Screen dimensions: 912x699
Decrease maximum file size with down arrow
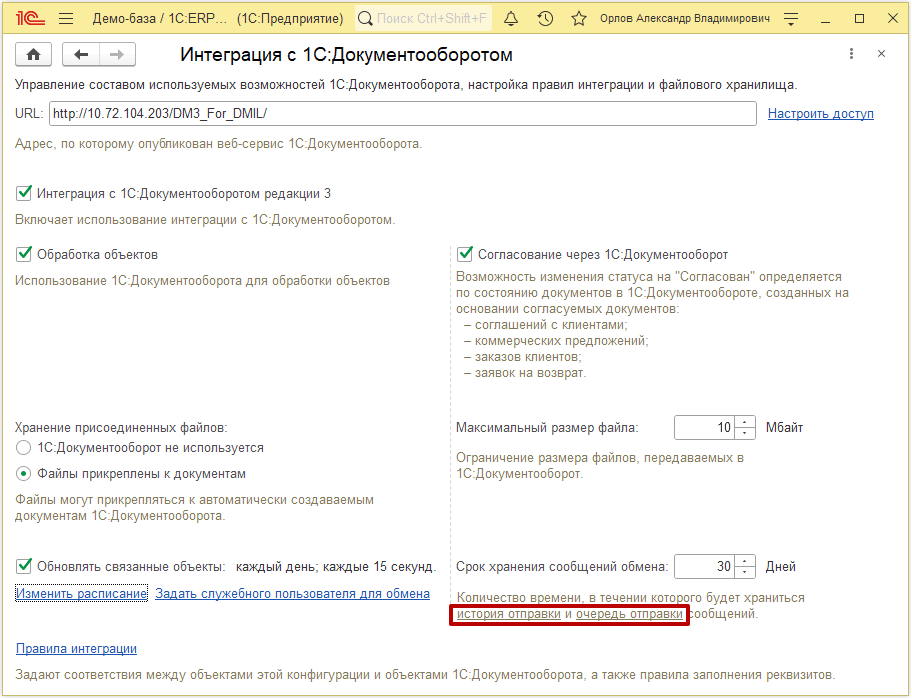[745, 433]
